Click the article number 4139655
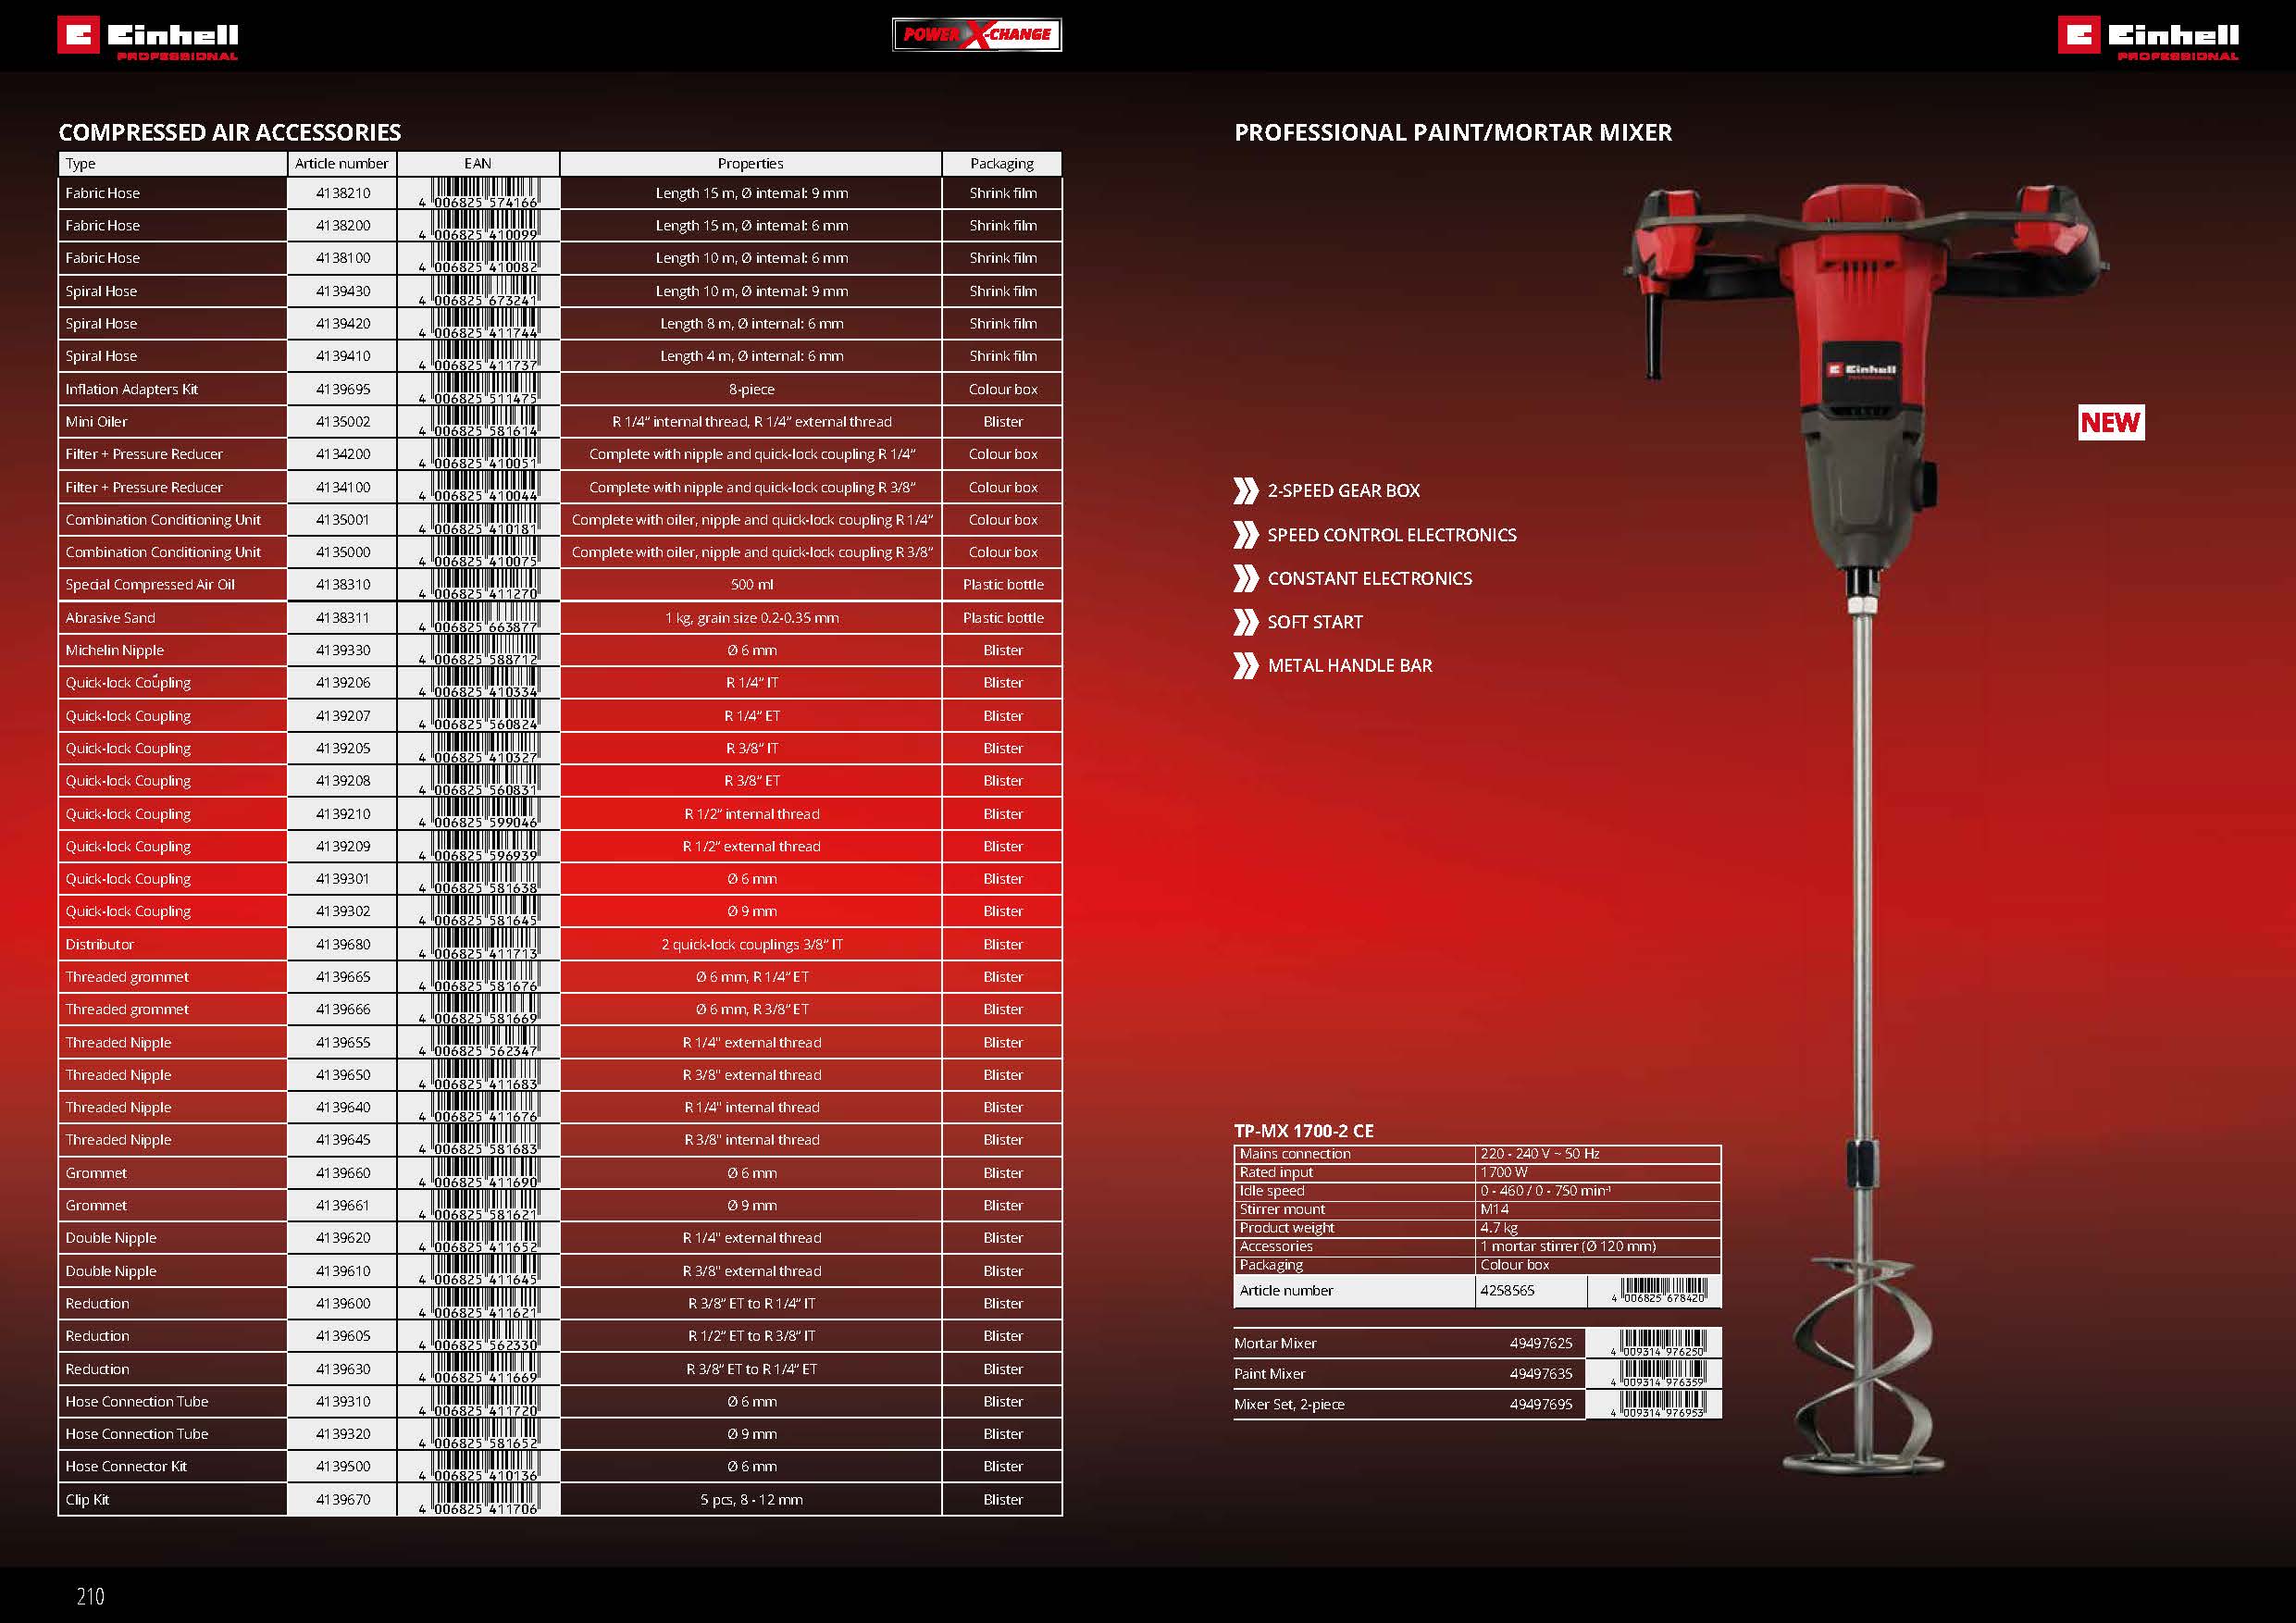2296x1623 pixels. (x=343, y=1043)
